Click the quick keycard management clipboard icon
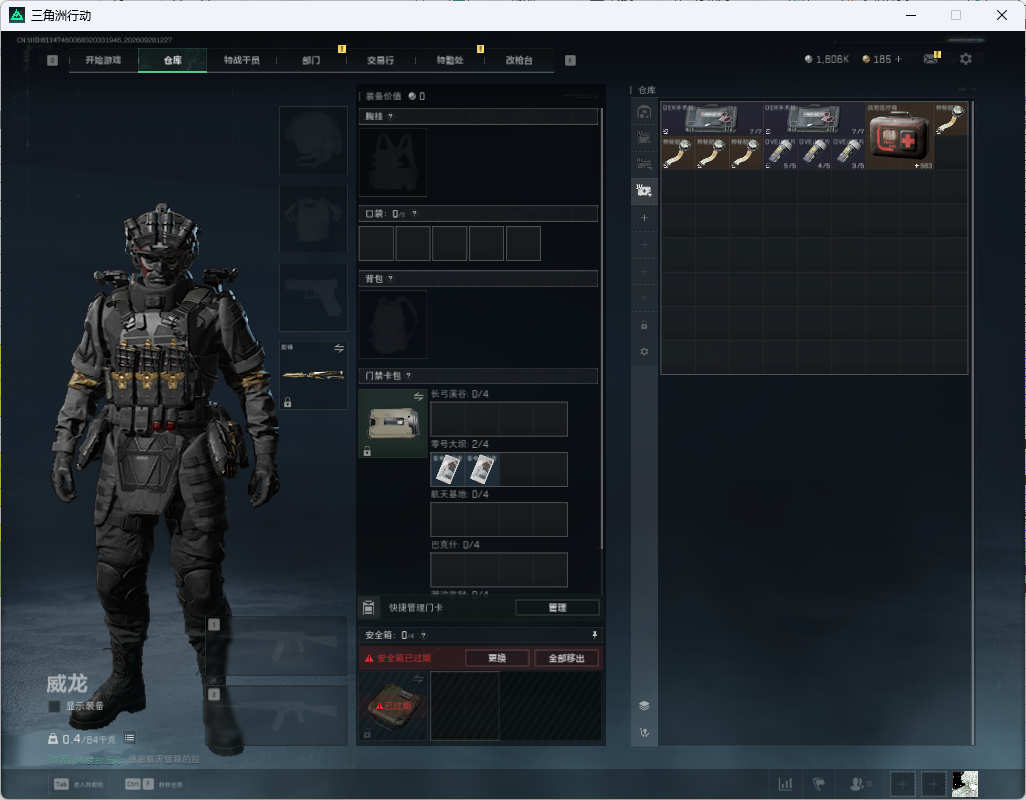The image size is (1026, 800). [x=368, y=608]
